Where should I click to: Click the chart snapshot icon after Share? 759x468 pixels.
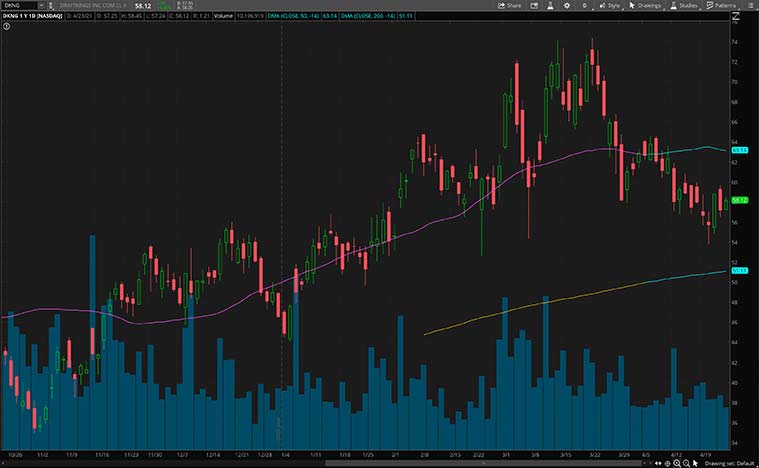(536, 5)
